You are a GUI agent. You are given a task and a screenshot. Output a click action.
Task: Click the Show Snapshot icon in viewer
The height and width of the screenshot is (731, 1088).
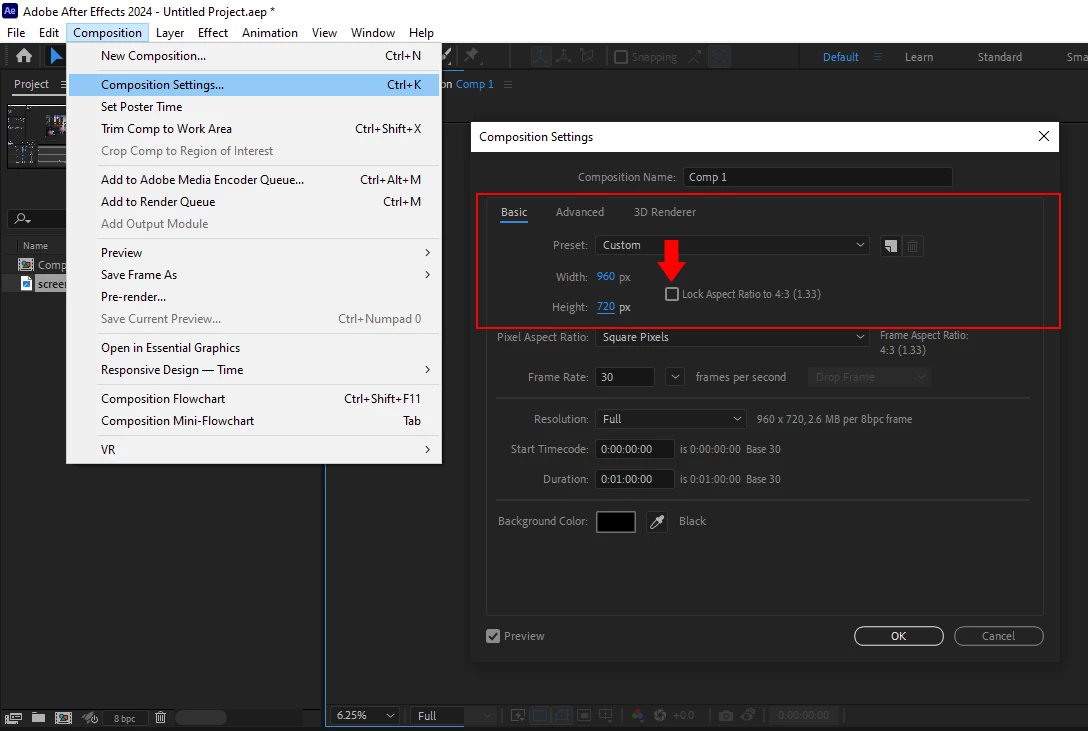748,715
